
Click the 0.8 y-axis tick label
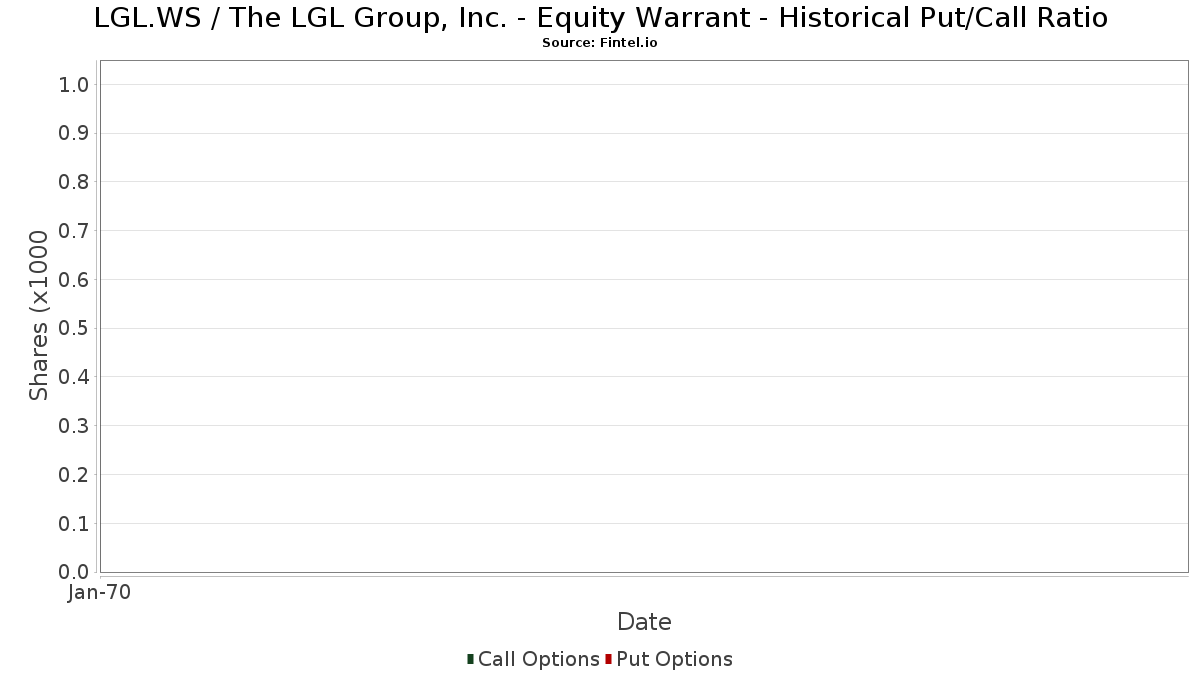point(75,182)
